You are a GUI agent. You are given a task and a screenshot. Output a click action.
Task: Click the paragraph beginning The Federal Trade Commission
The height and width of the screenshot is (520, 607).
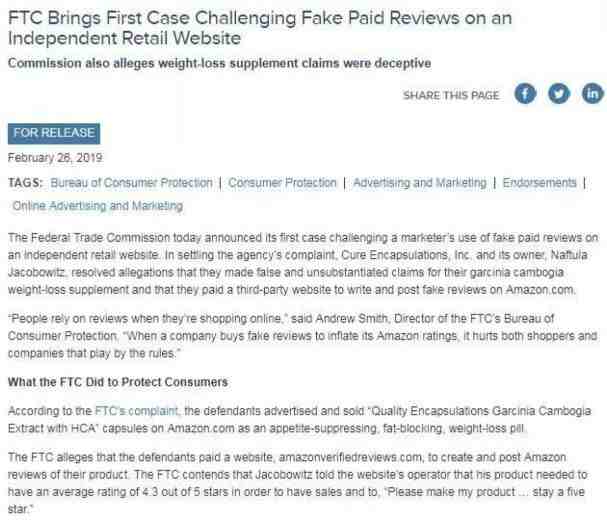tap(303, 264)
